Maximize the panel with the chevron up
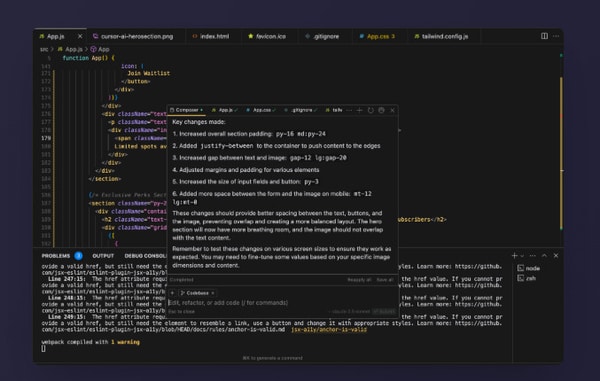The image size is (600, 381). (x=545, y=256)
